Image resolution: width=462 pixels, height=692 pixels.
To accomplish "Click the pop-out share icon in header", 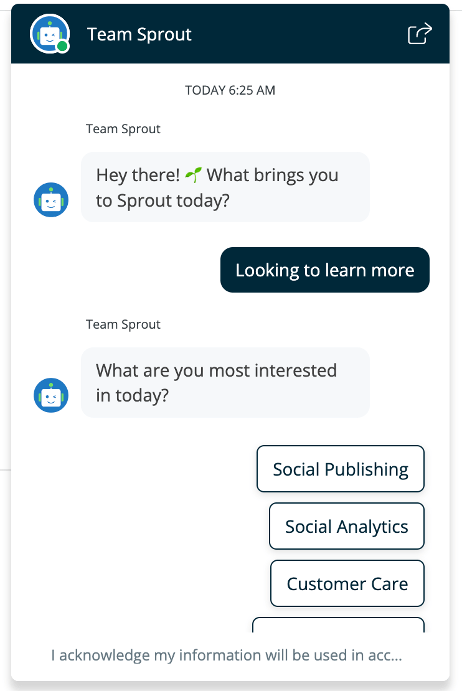I will pos(420,34).
